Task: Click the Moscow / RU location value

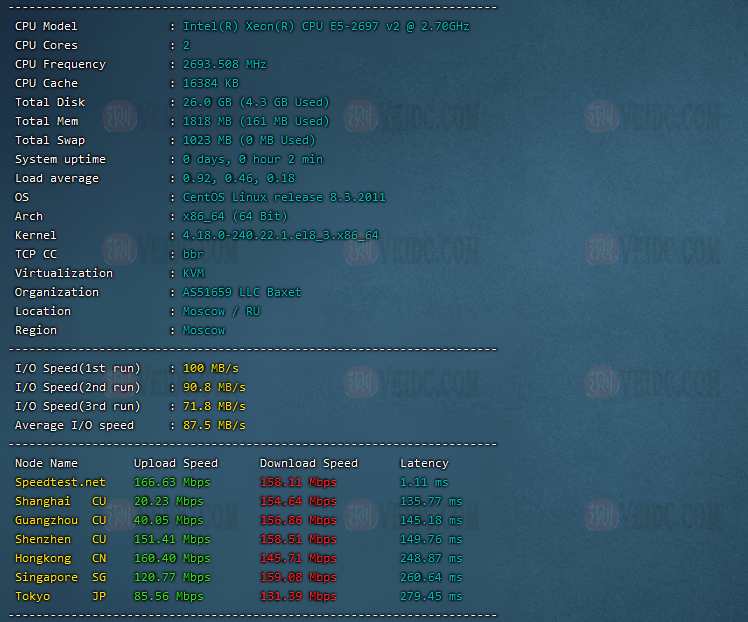Action: coord(220,311)
